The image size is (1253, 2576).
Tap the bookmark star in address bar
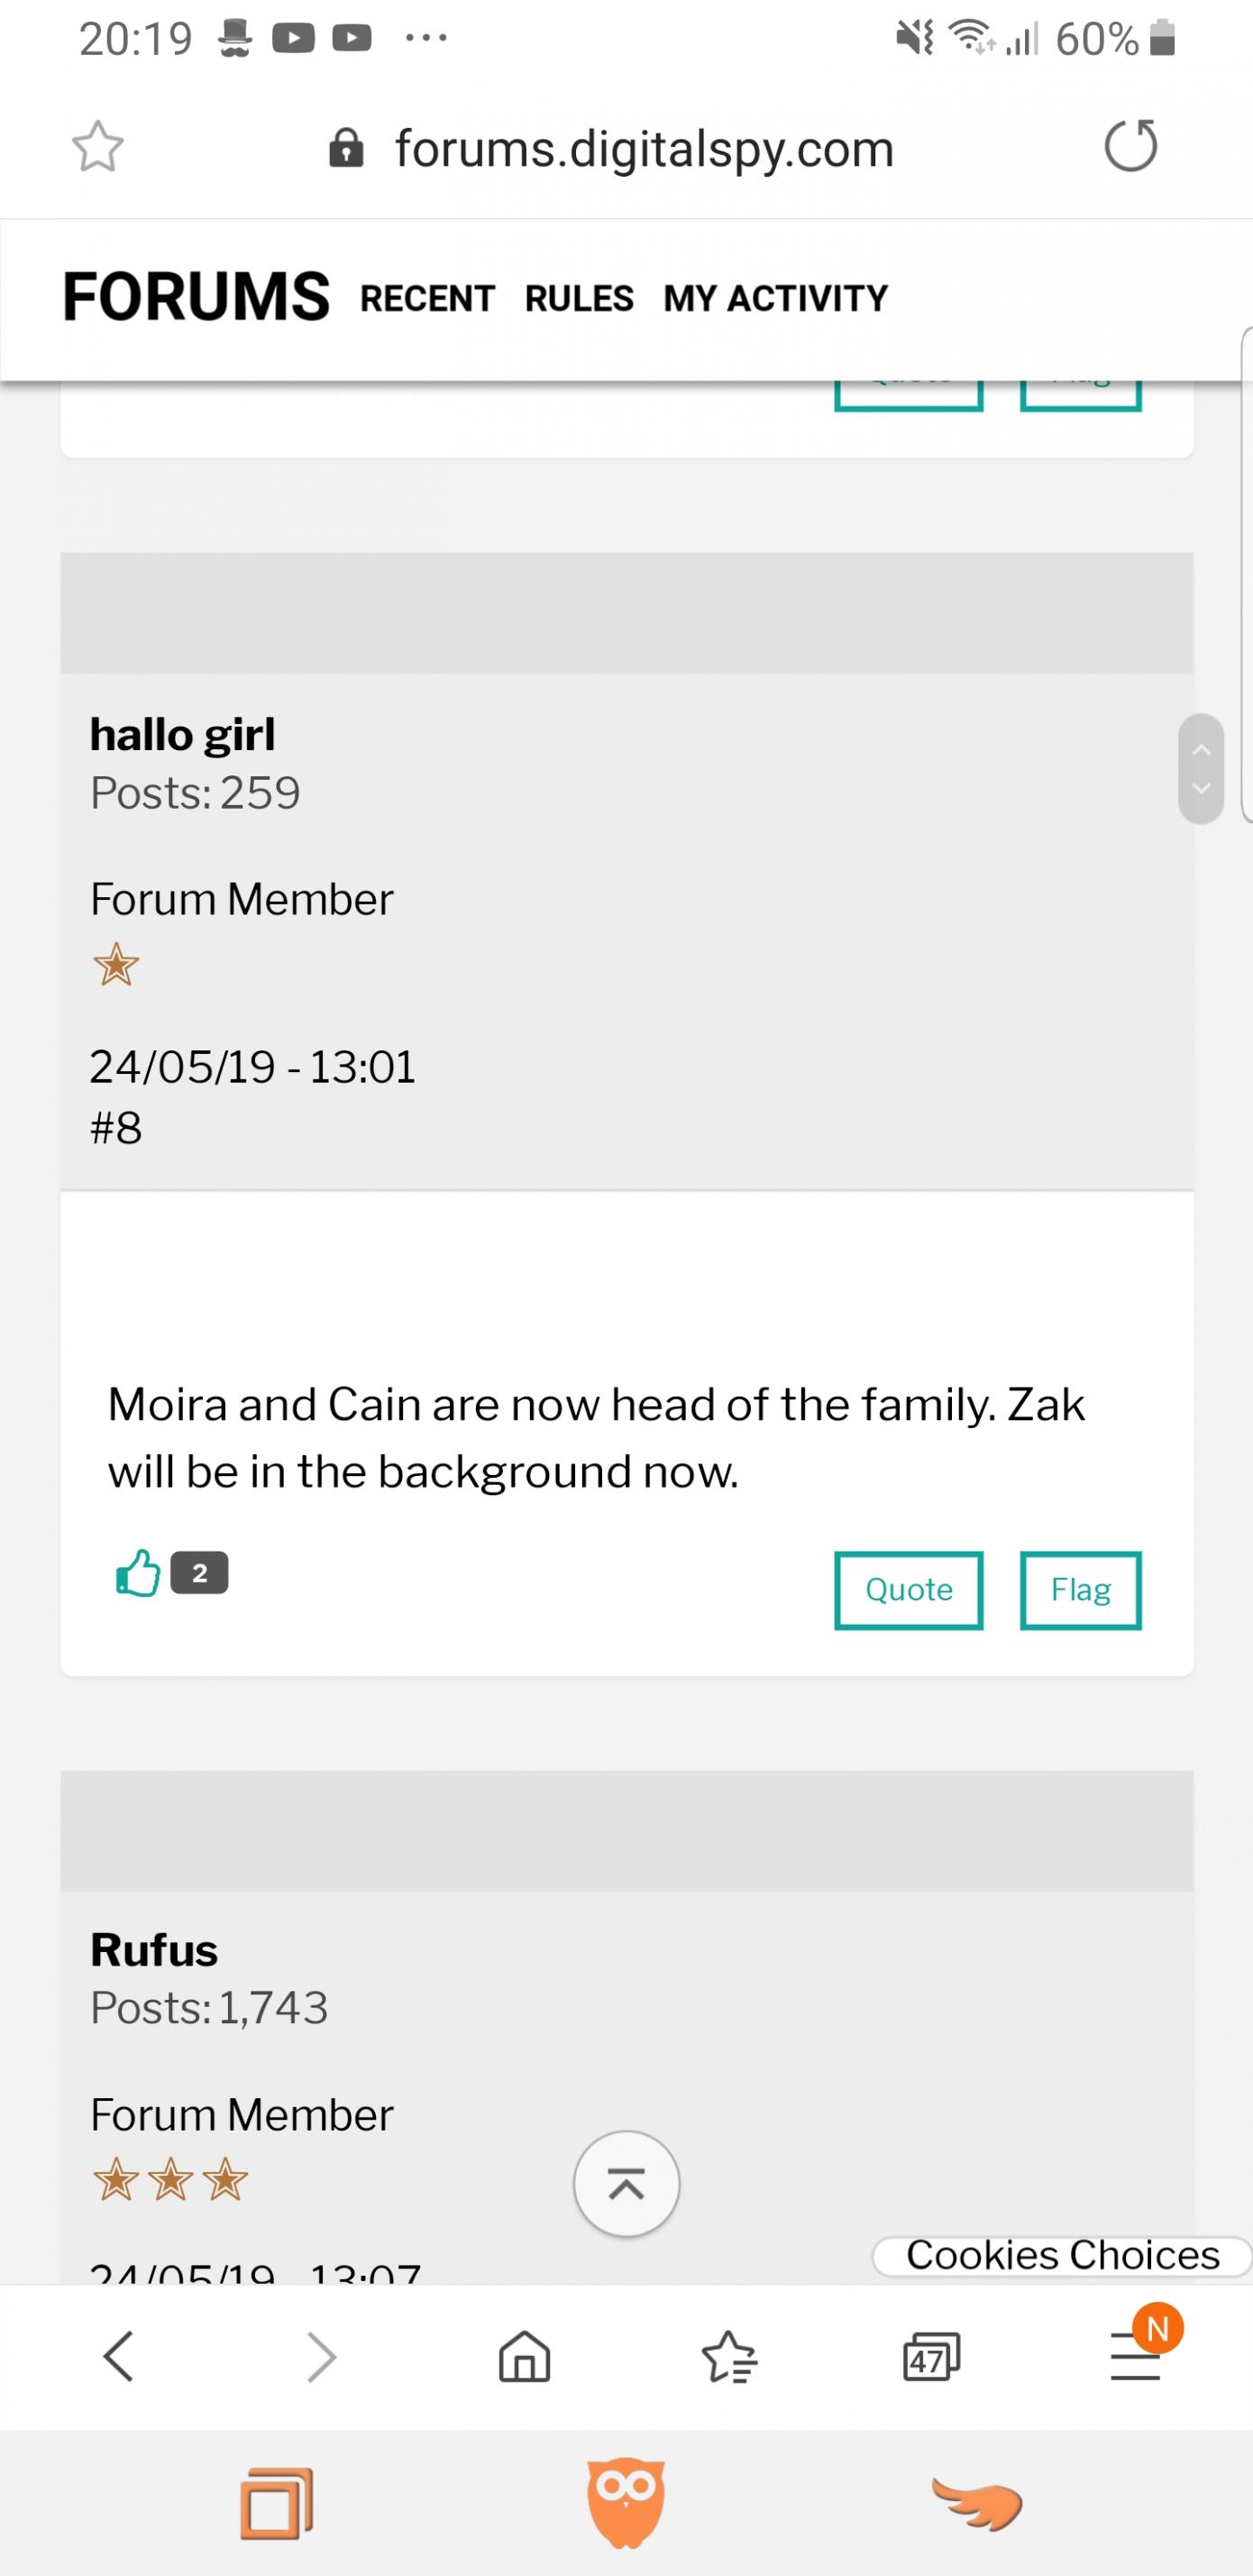(x=98, y=148)
